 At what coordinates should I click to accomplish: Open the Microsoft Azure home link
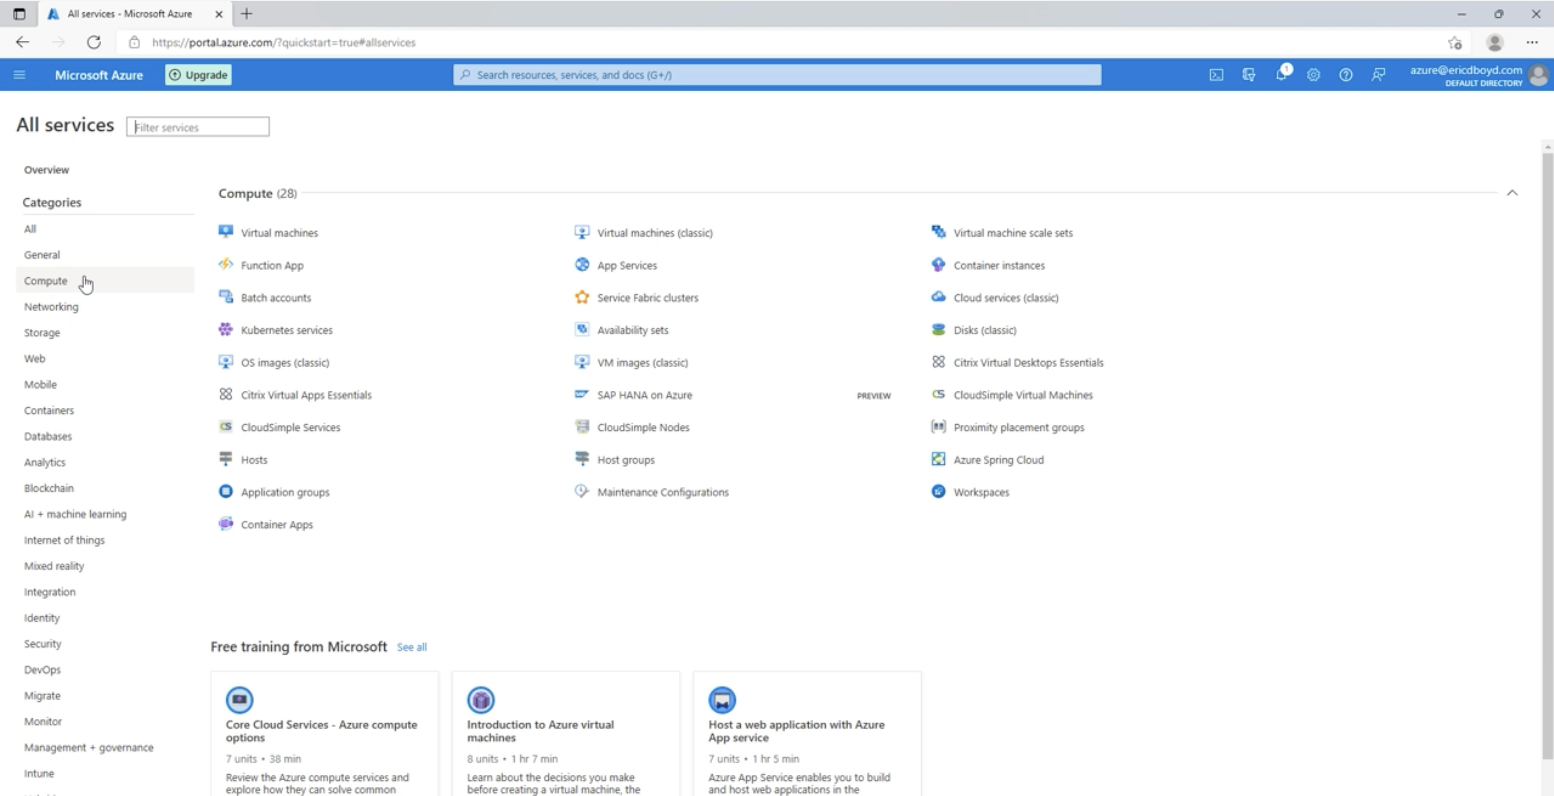coord(99,75)
